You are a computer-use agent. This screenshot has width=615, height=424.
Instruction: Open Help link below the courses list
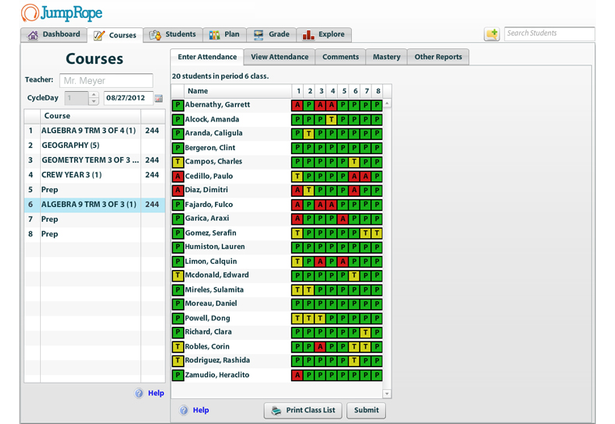point(156,393)
